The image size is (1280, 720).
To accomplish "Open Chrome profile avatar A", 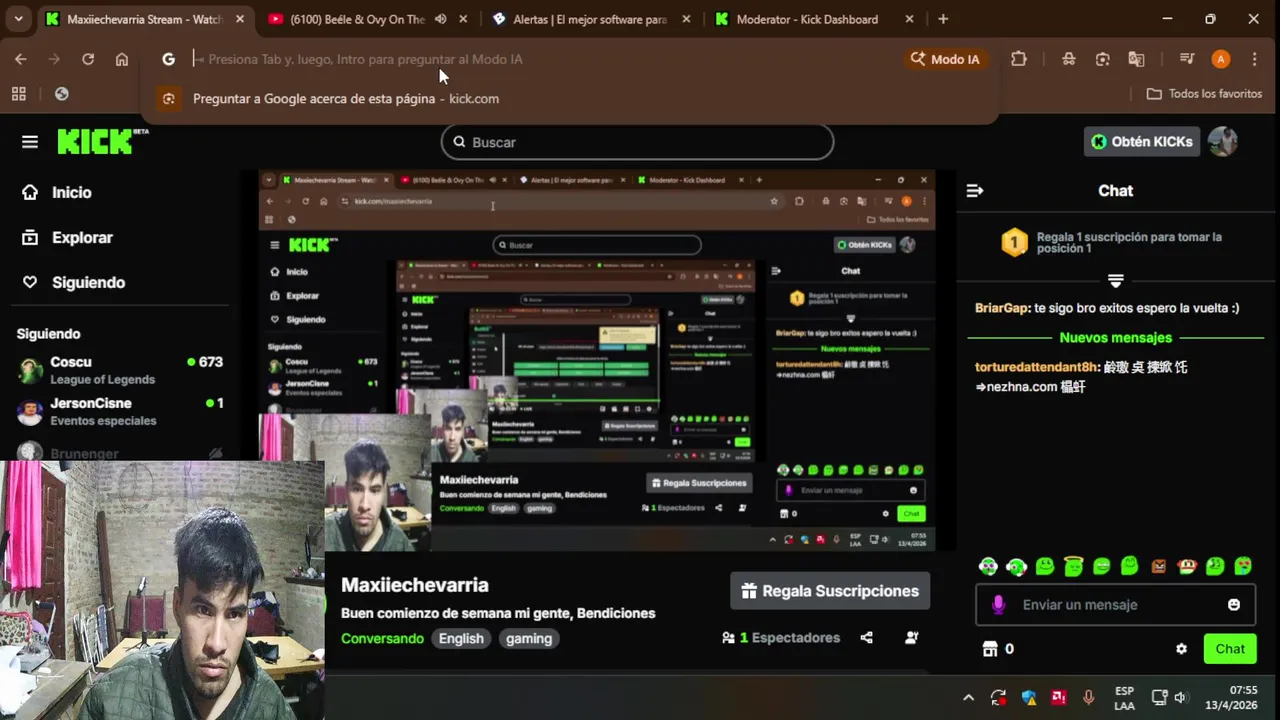I will coord(1220,59).
